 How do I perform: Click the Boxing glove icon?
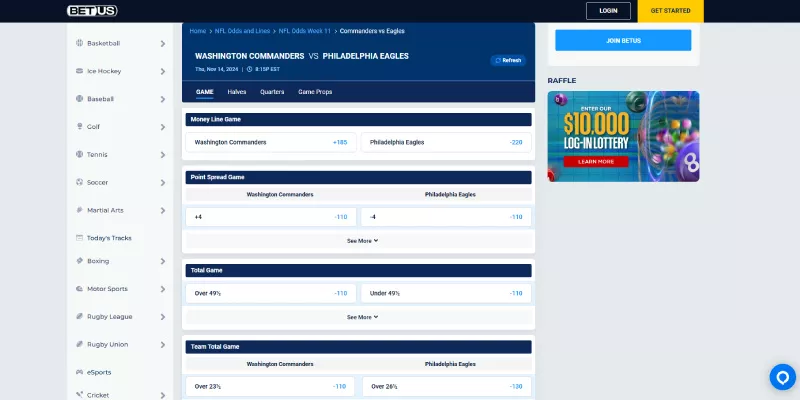click(79, 261)
